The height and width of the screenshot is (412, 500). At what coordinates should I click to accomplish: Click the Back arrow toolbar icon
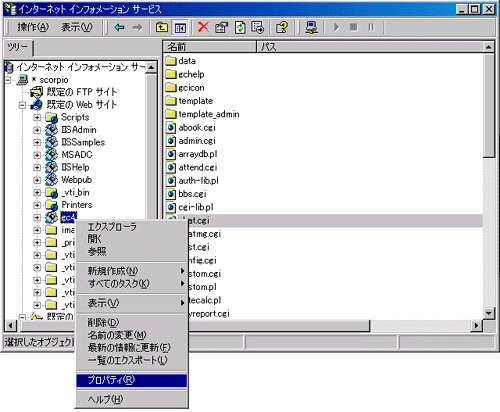click(119, 27)
